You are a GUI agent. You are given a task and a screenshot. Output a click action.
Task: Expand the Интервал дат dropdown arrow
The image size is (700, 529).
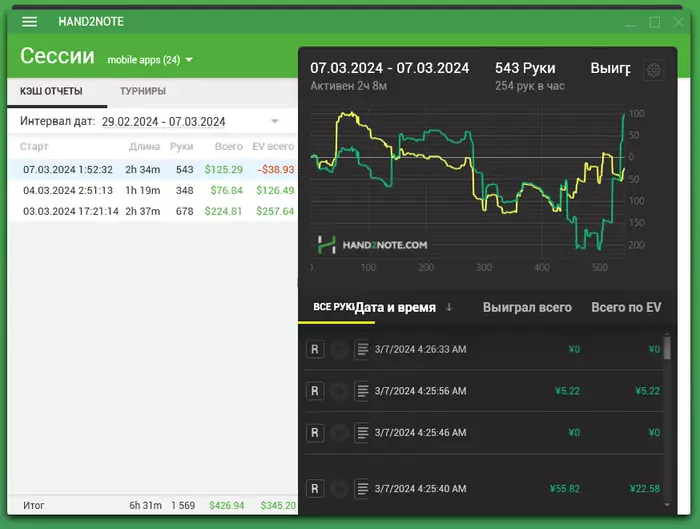tap(275, 121)
